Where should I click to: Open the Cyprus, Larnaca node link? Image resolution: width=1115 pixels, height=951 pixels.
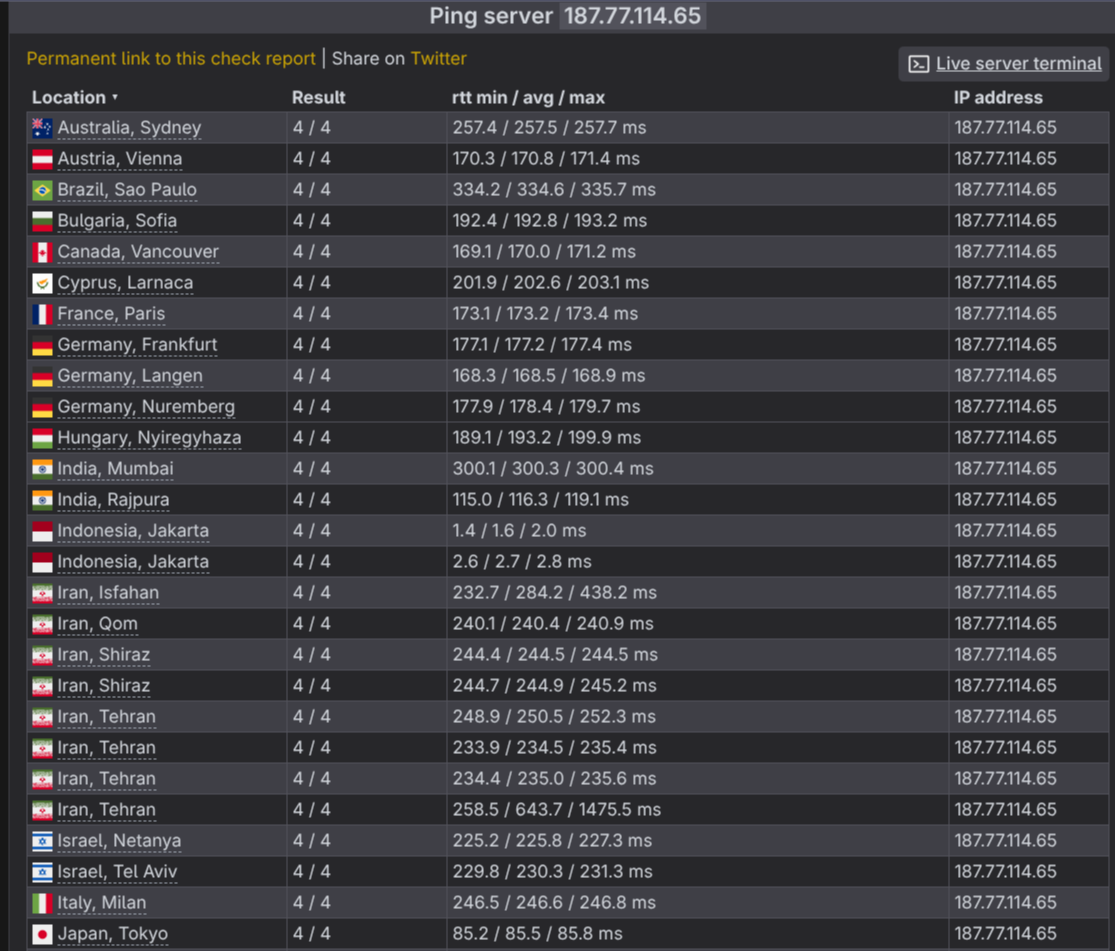(125, 283)
